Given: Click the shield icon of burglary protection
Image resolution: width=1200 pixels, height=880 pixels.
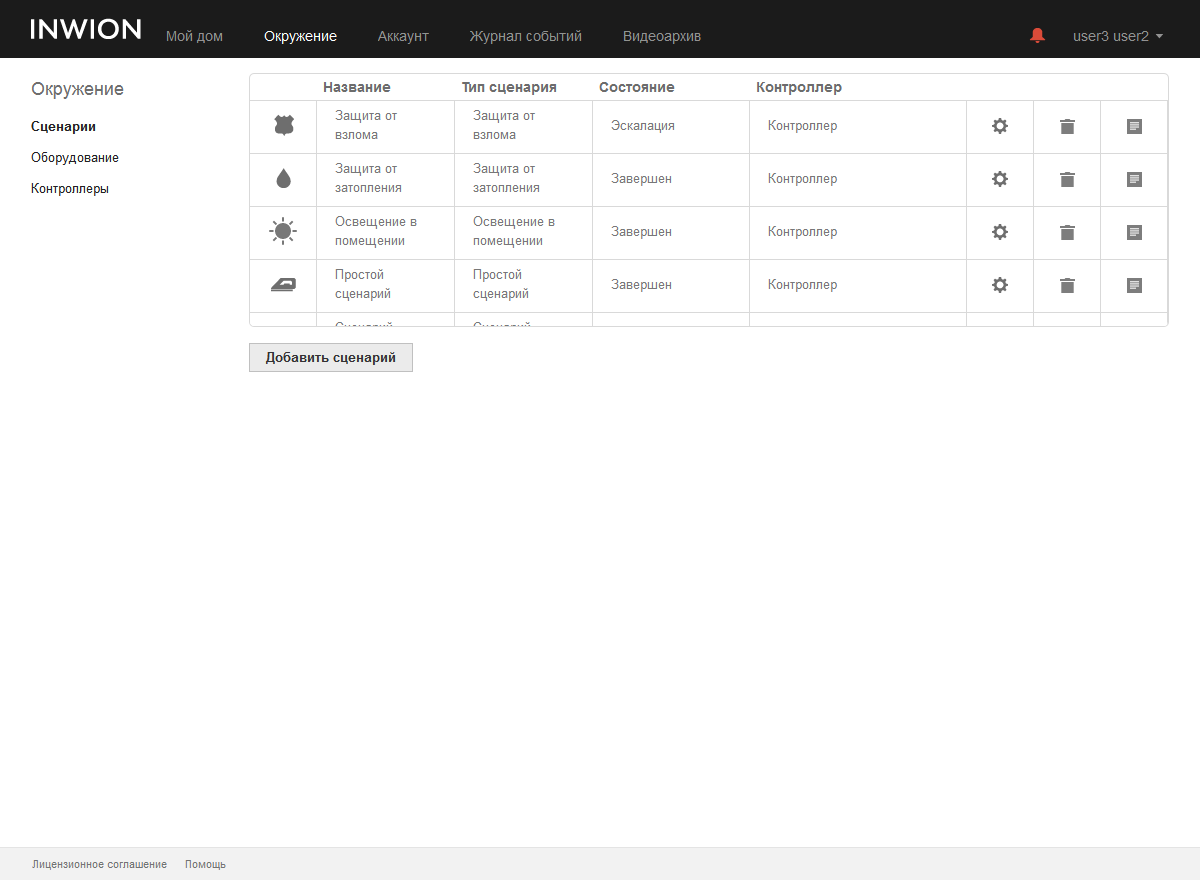Looking at the screenshot, I should (x=283, y=126).
